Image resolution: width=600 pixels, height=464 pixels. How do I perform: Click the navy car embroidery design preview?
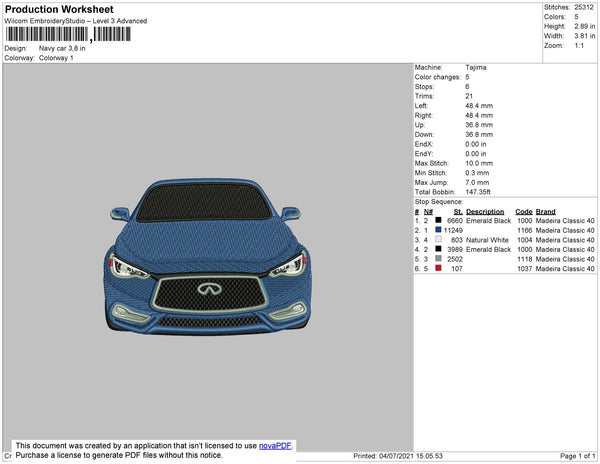pyautogui.click(x=206, y=255)
